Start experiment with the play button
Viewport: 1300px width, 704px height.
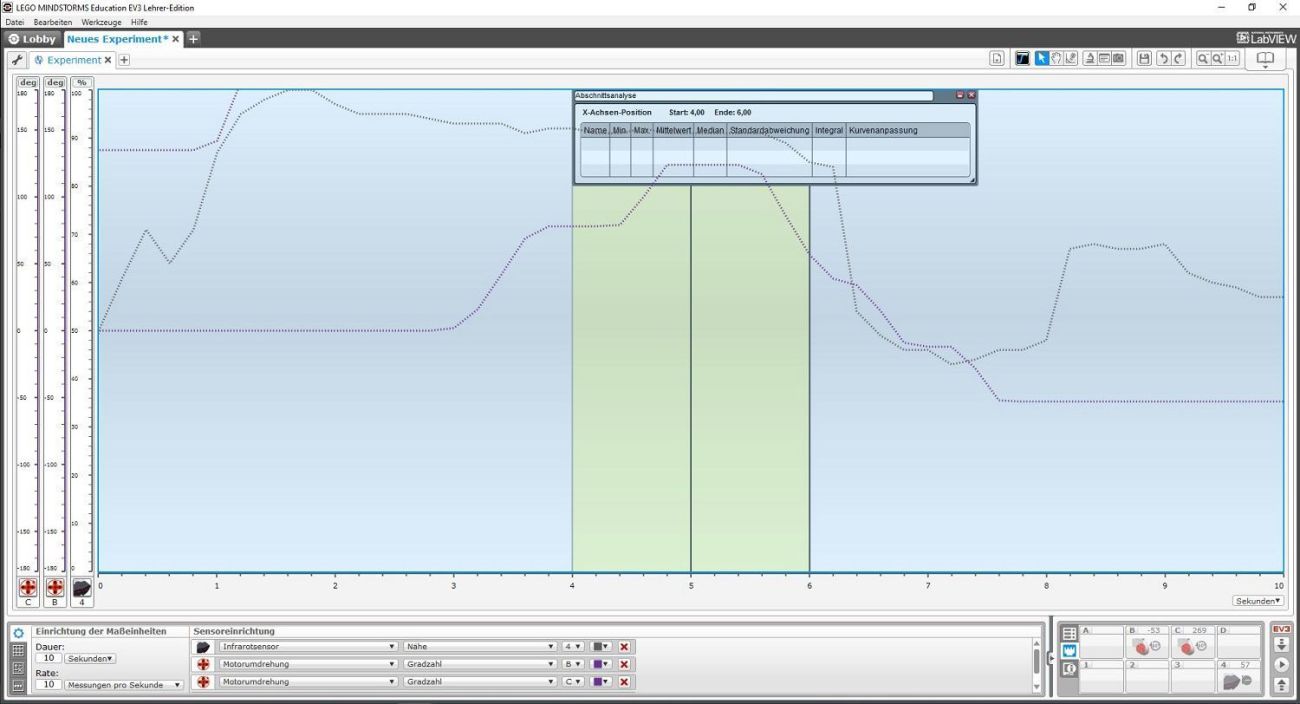(1281, 665)
